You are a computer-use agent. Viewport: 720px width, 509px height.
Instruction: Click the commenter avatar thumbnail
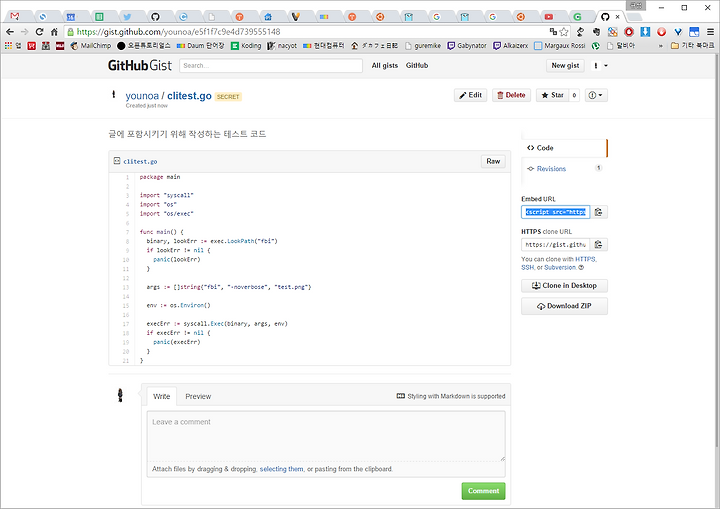point(120,395)
